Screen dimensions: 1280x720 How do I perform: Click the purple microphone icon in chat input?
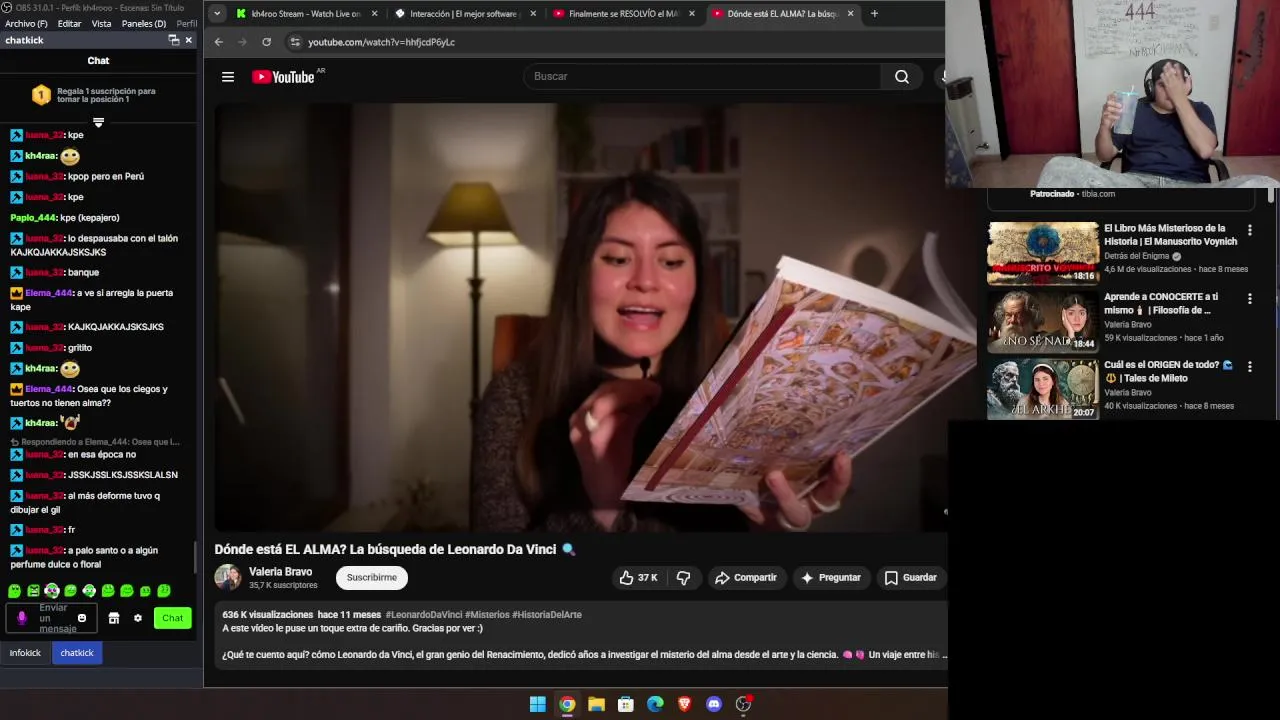pos(22,618)
